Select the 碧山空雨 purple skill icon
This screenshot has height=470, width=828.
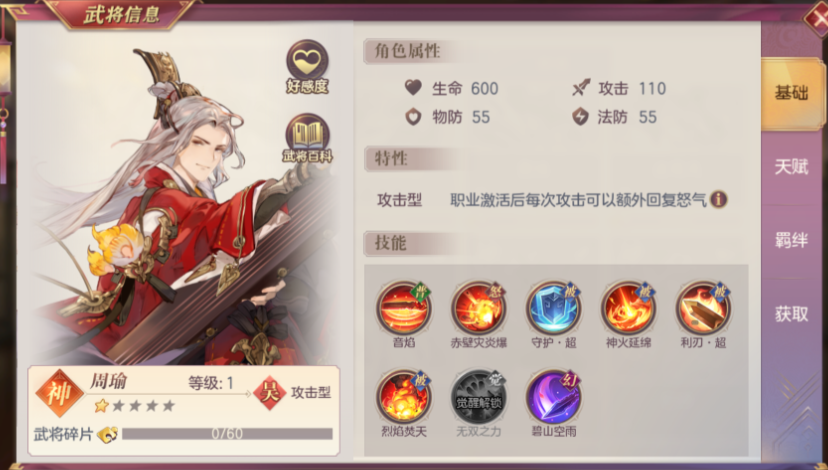(553, 397)
